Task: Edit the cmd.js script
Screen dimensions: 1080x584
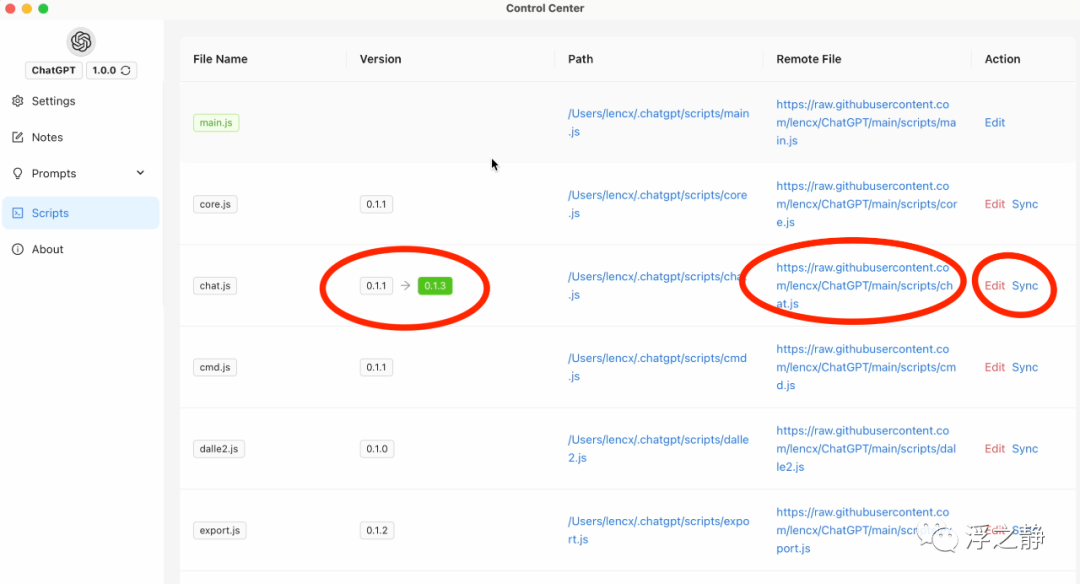Action: [x=995, y=367]
